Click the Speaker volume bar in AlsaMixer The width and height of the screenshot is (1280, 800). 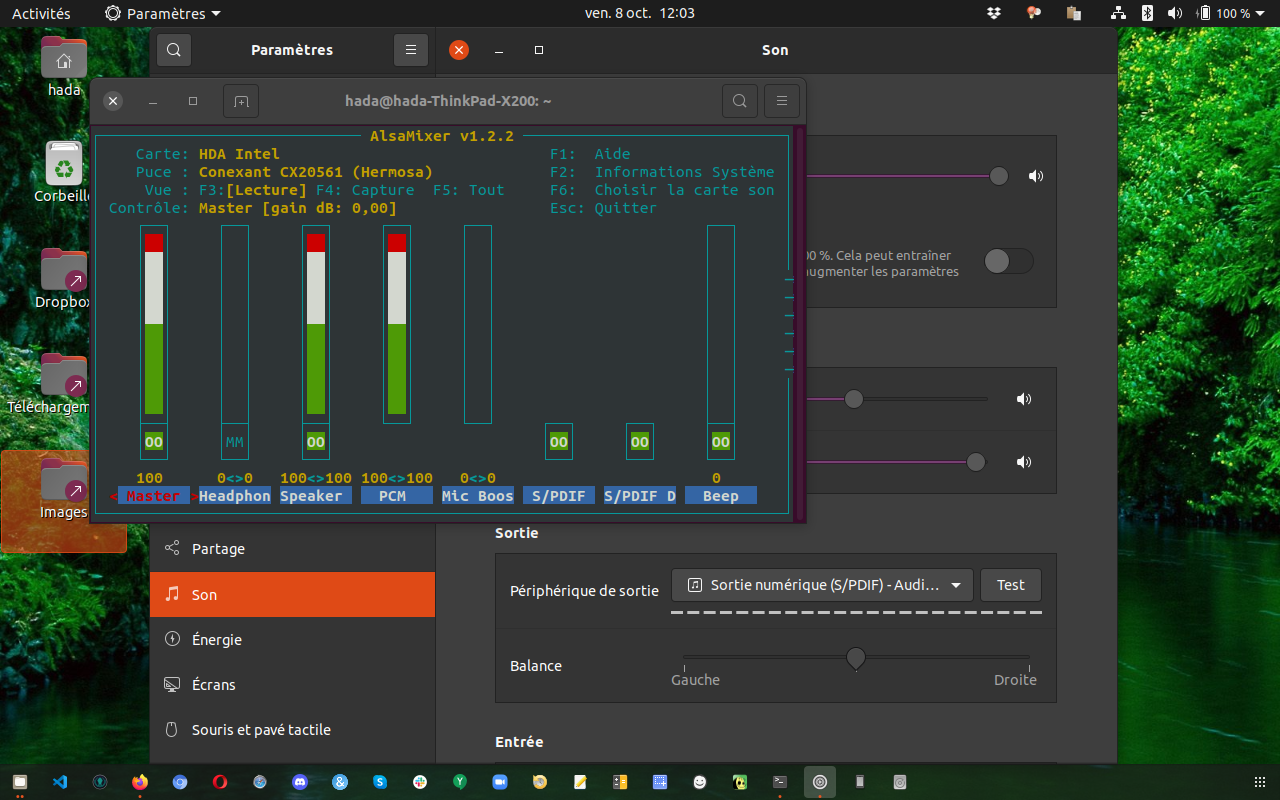(x=316, y=324)
